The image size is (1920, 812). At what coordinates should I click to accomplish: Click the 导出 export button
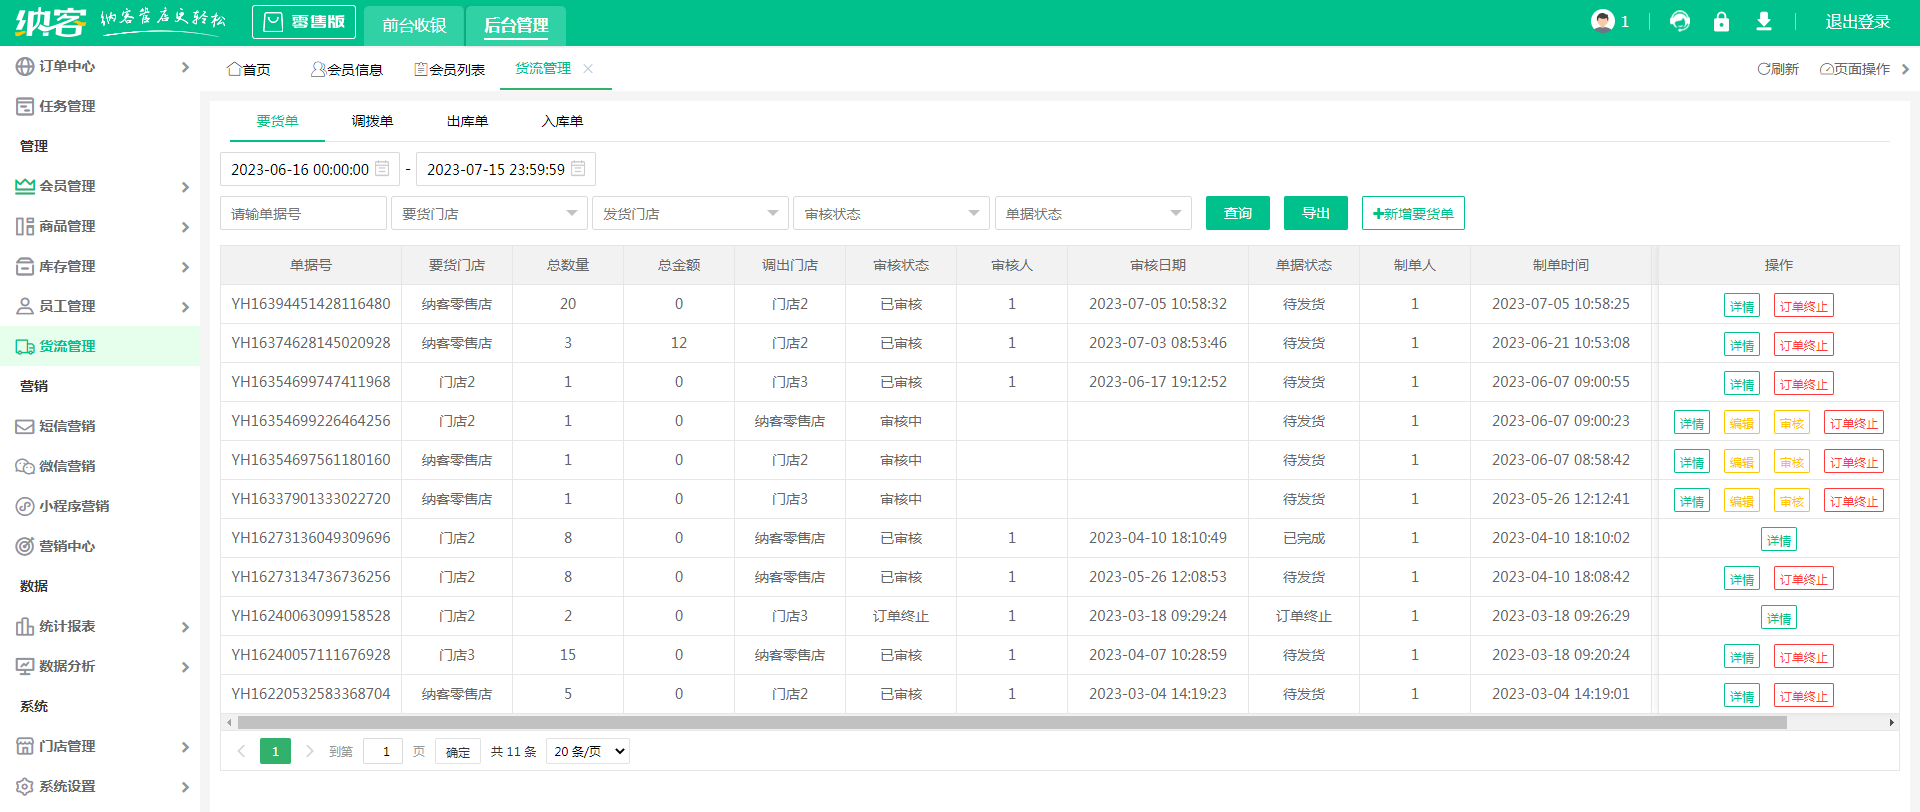click(x=1316, y=213)
